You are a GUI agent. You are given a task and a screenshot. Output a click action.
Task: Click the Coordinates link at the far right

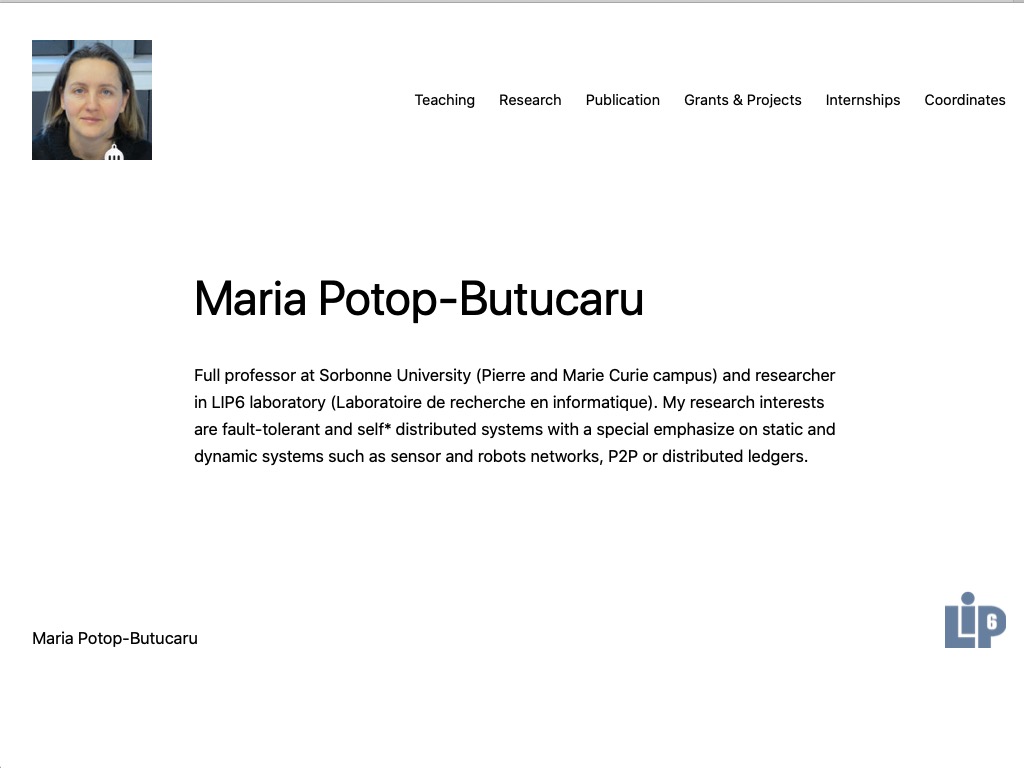[965, 100]
